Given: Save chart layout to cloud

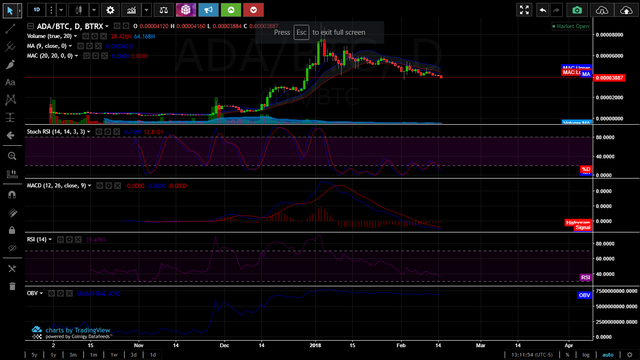Looking at the screenshot, I should pyautogui.click(x=626, y=10).
